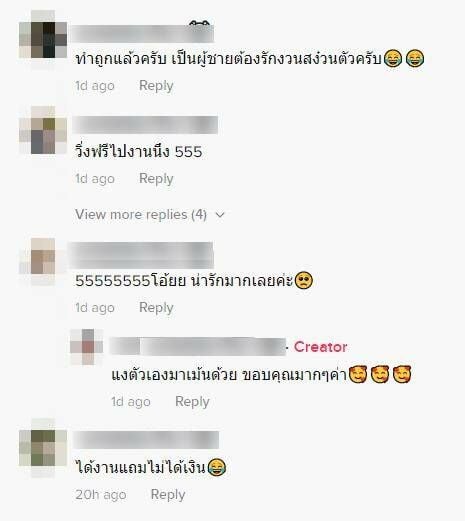Screen dimensions: 465x521
Task: Click the first commenter's blurred username
Action: 142,33
